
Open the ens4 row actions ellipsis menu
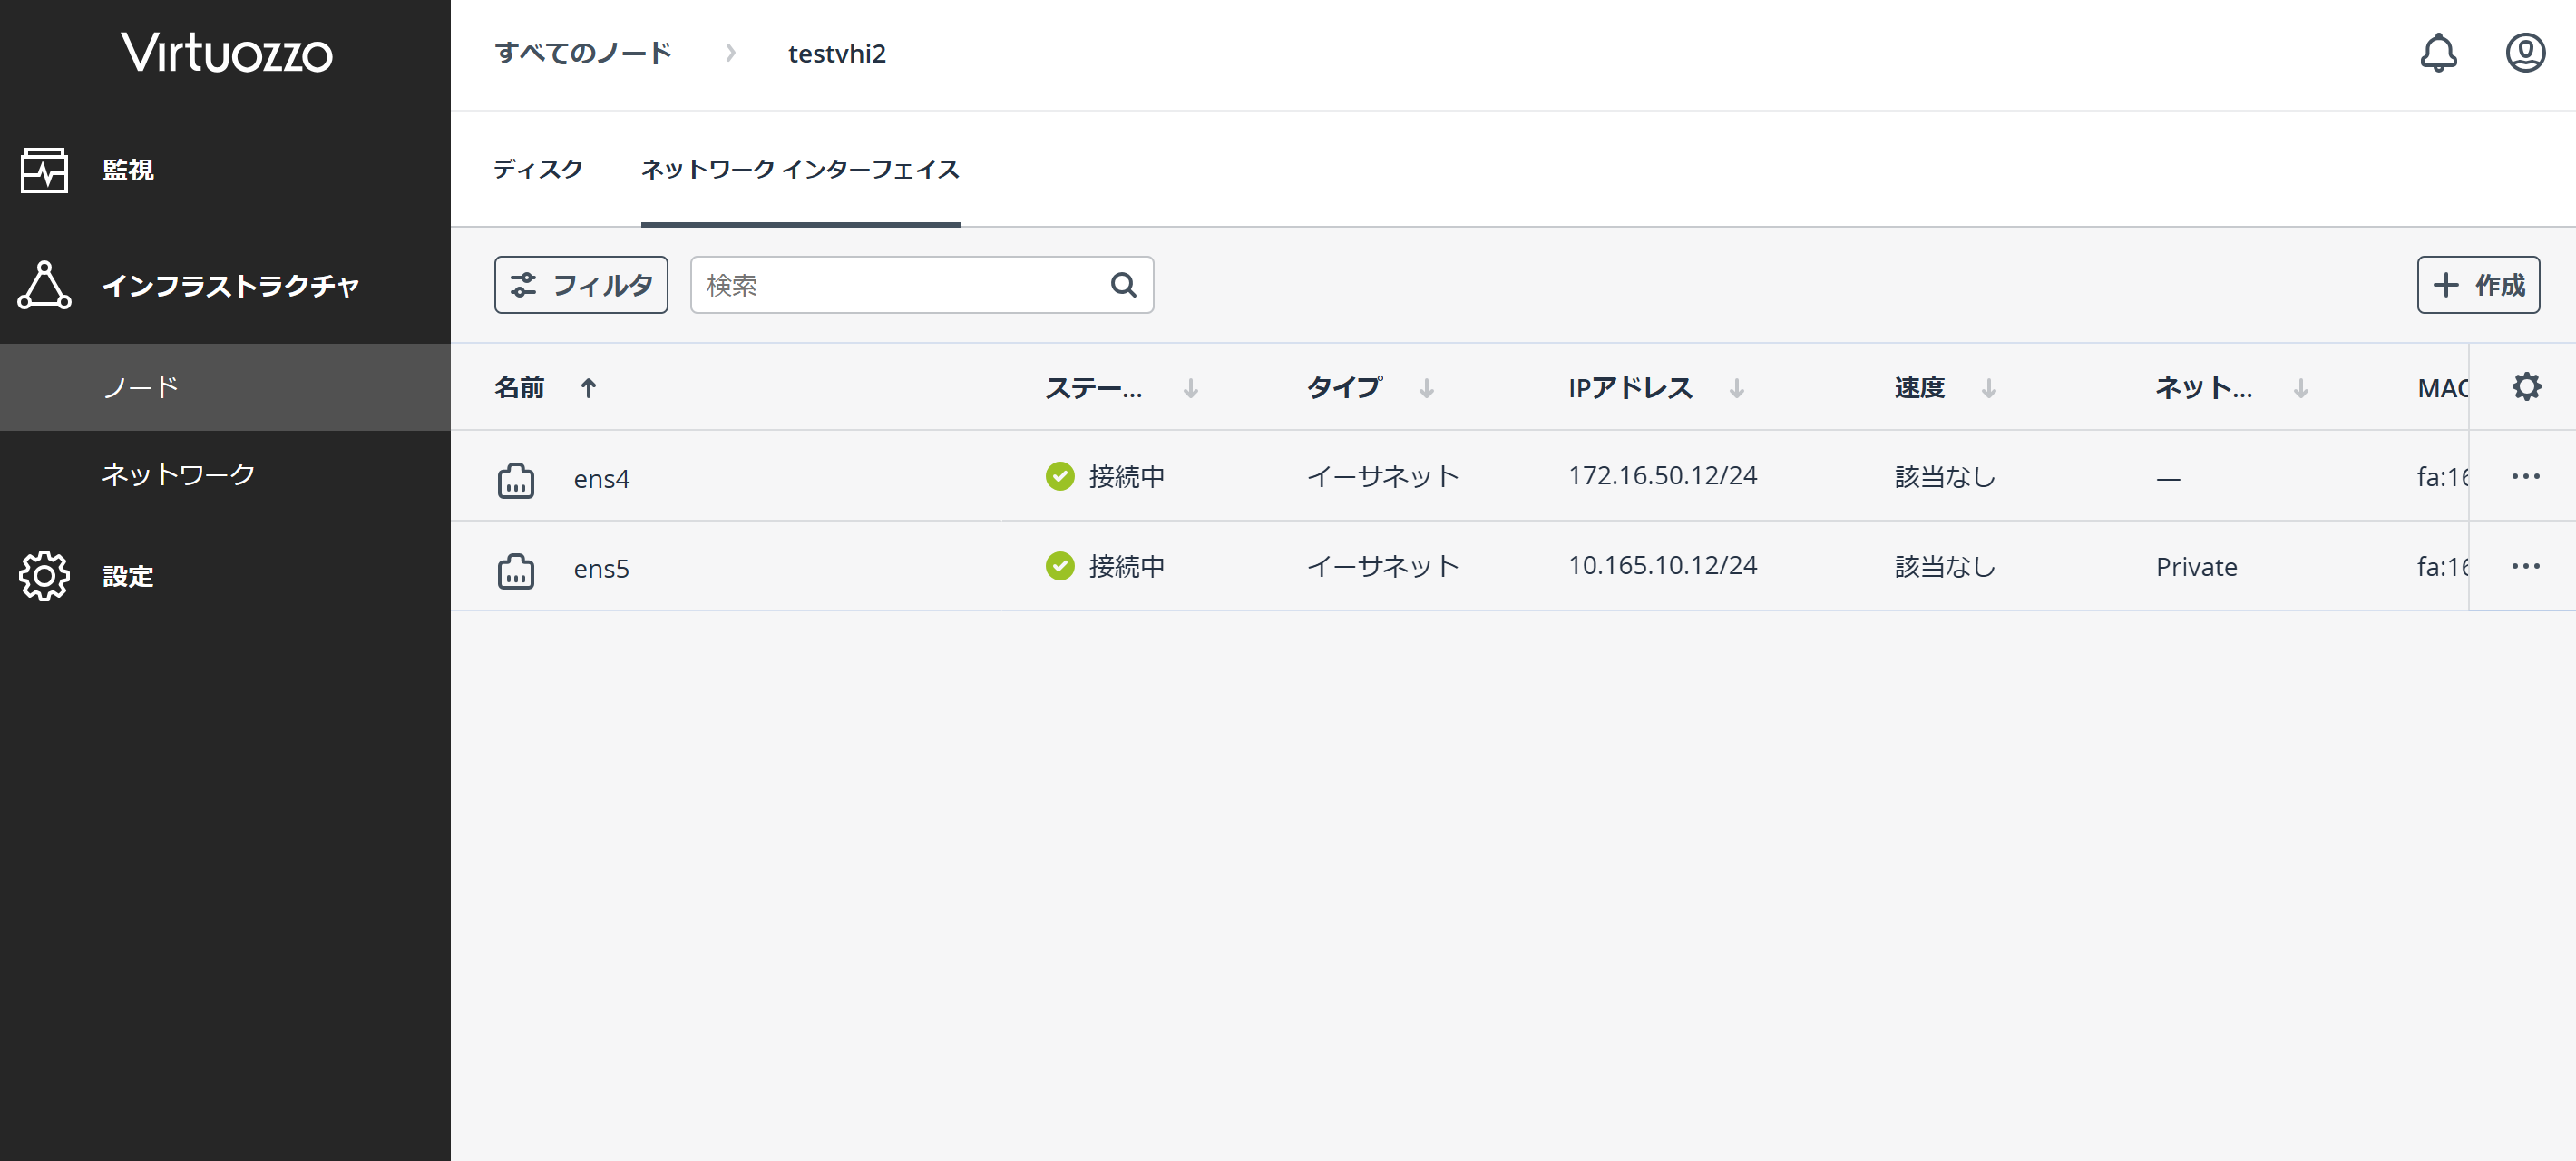pyautogui.click(x=2525, y=477)
